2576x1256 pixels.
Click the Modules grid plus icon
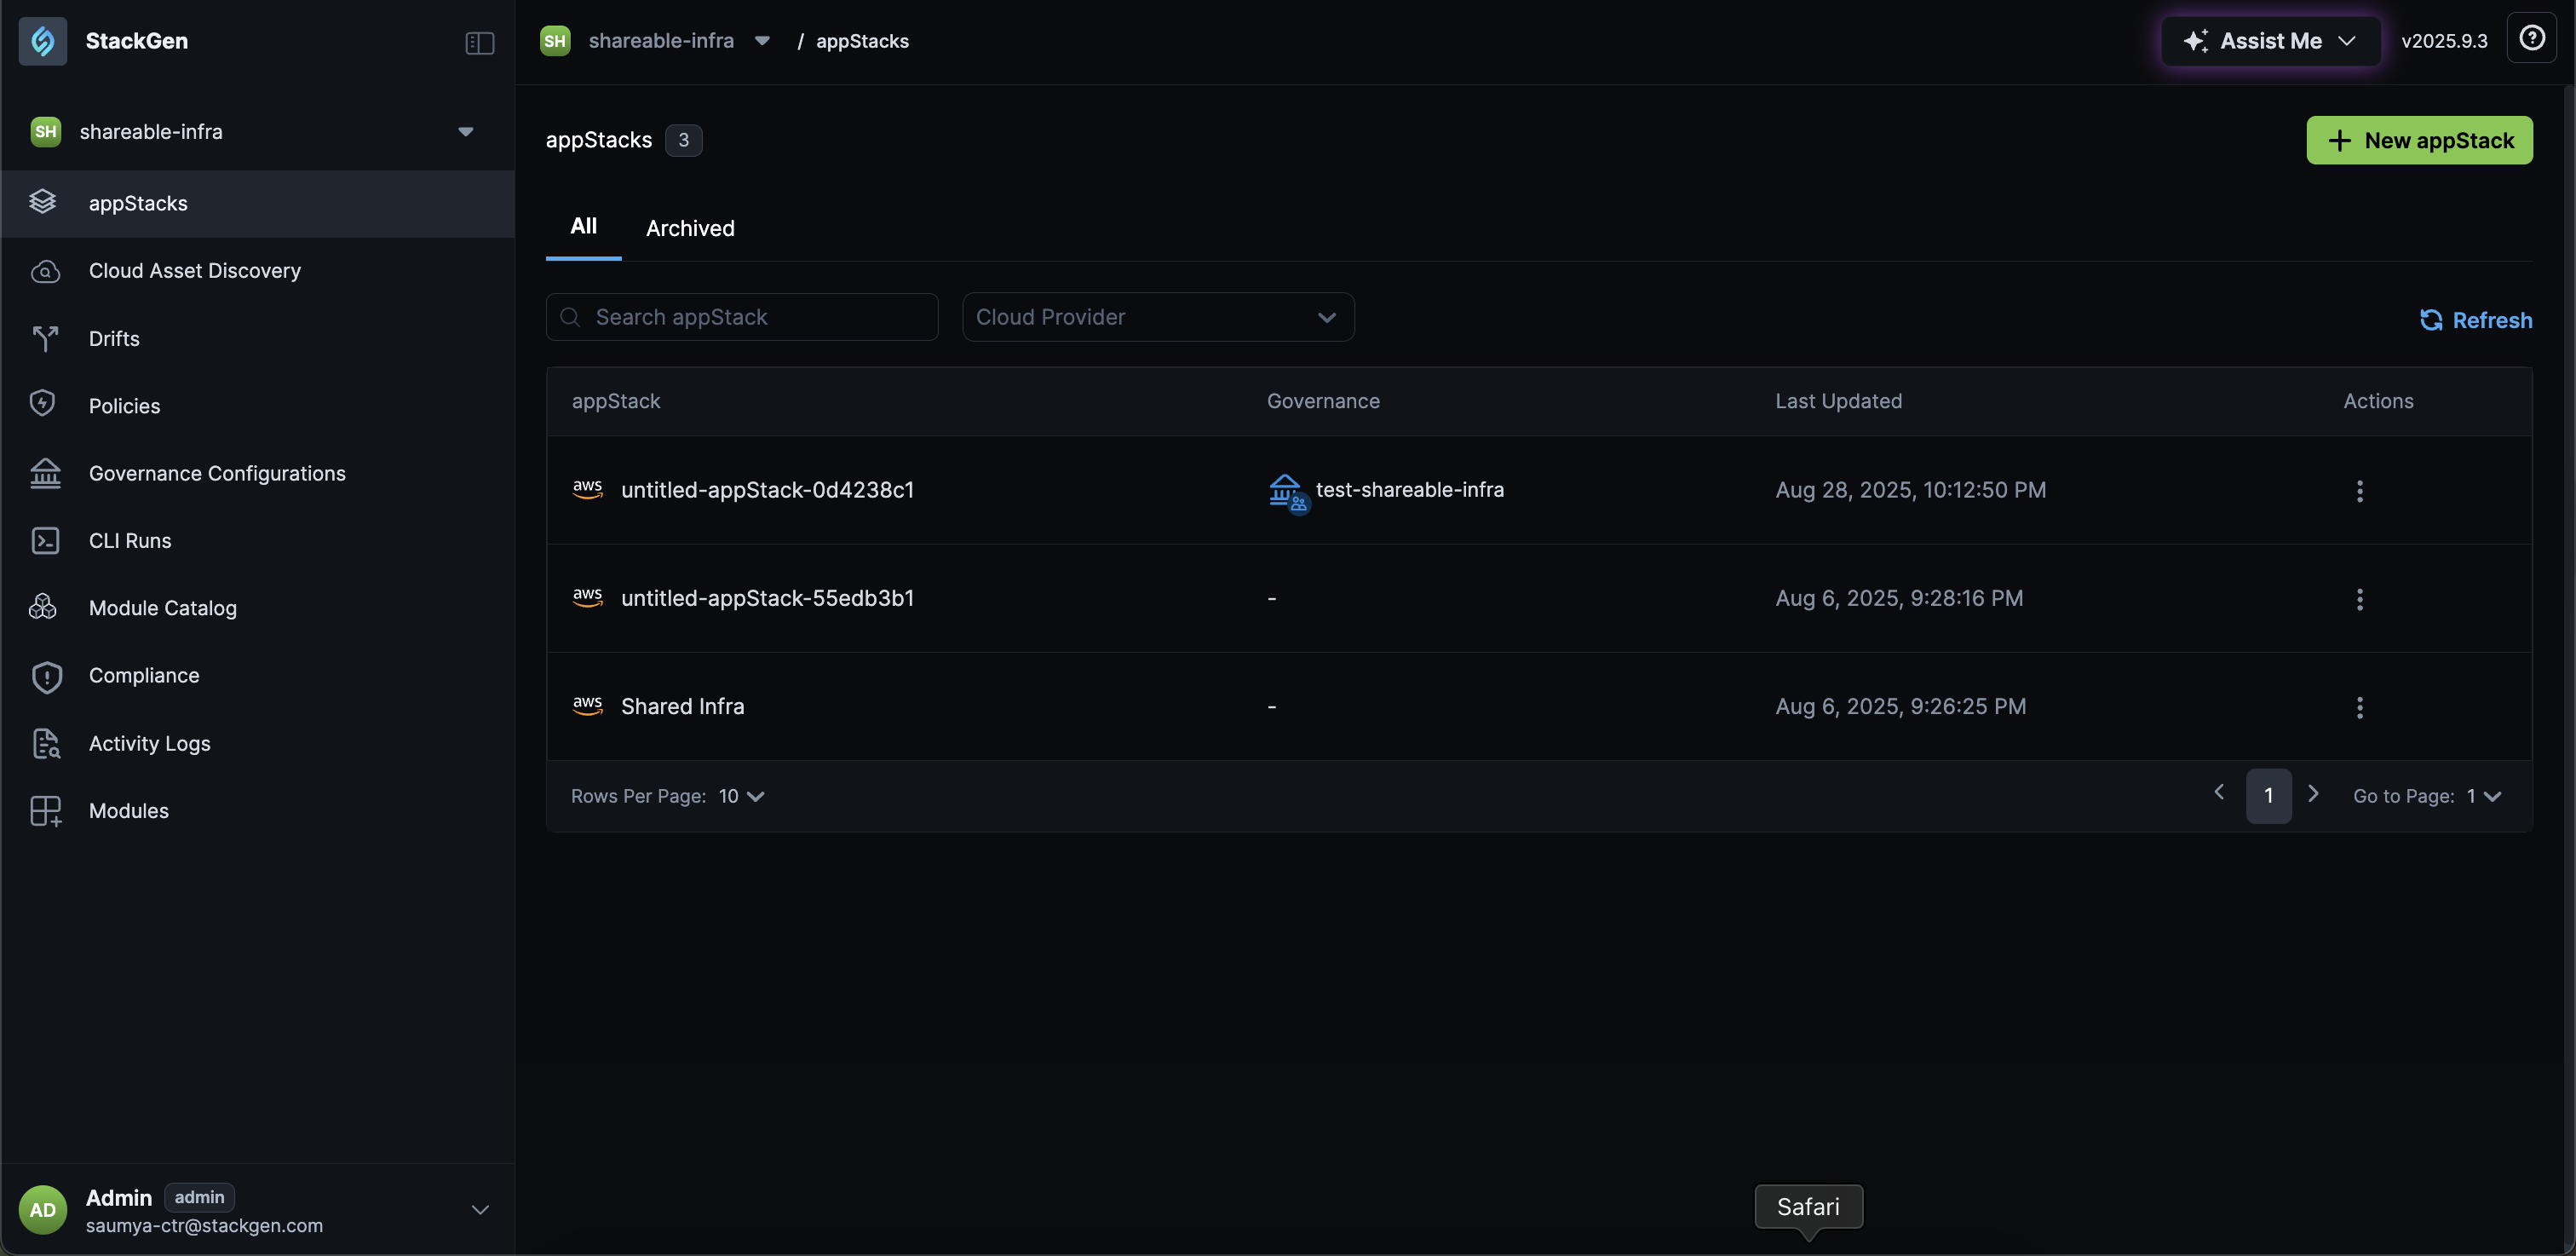point(46,811)
